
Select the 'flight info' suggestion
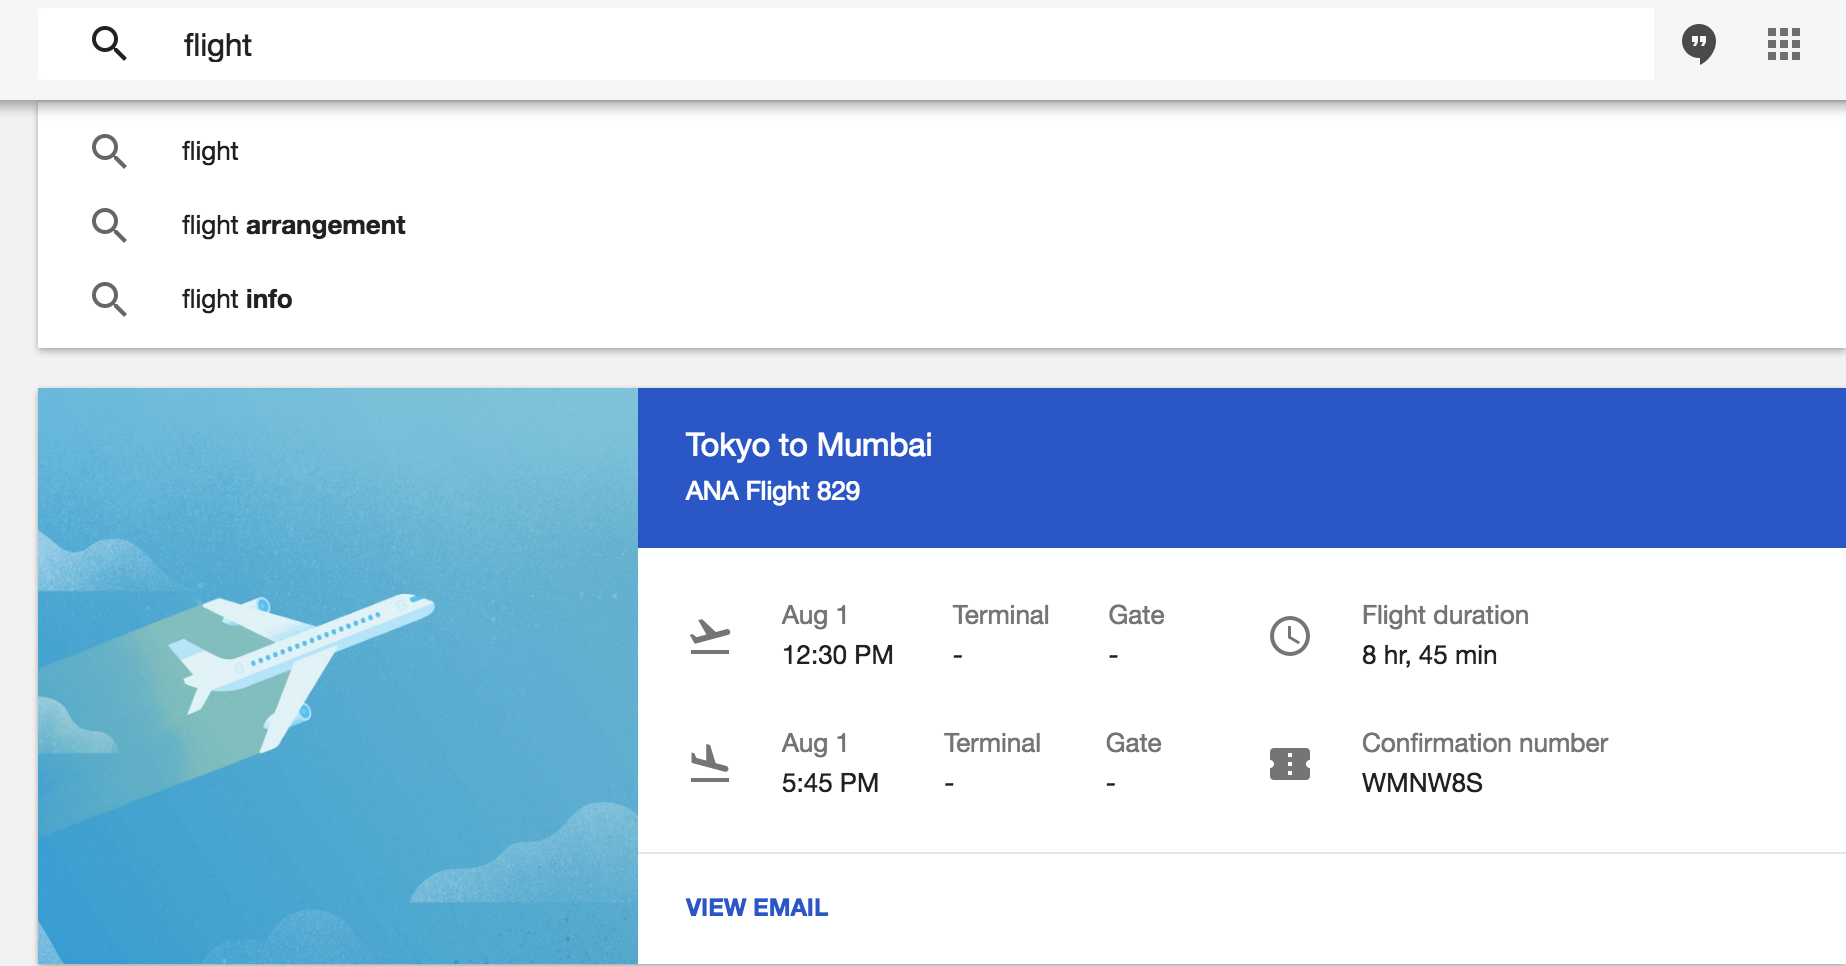pyautogui.click(x=941, y=299)
